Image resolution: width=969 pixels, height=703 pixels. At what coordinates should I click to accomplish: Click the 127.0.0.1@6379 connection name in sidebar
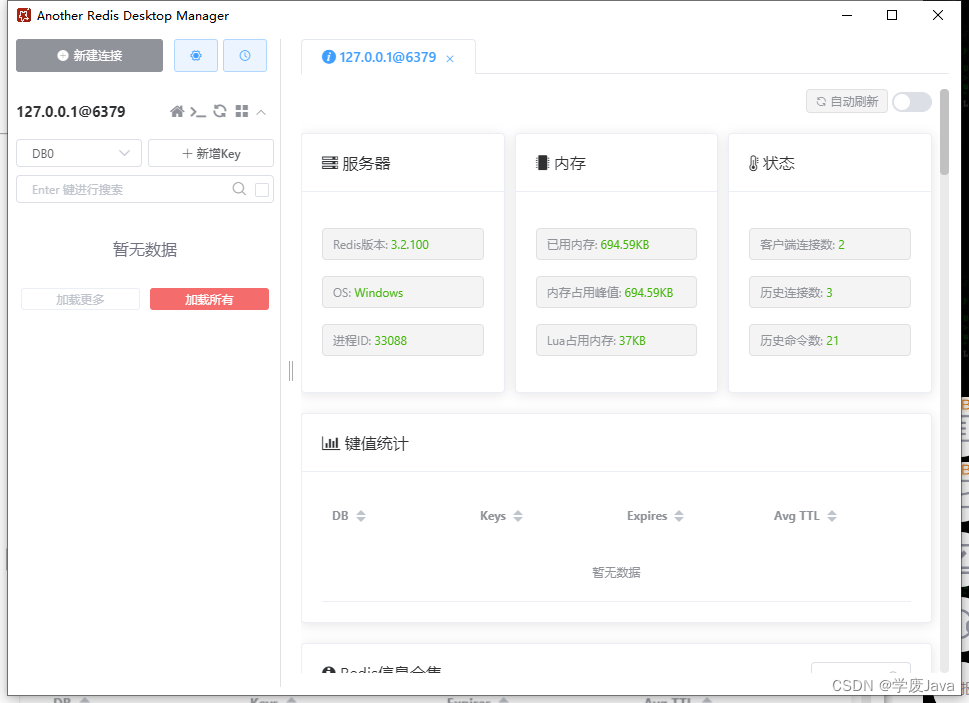pyautogui.click(x=70, y=112)
